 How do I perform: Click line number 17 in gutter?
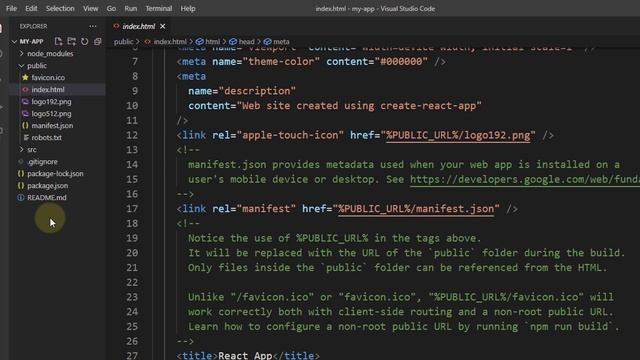[132, 209]
